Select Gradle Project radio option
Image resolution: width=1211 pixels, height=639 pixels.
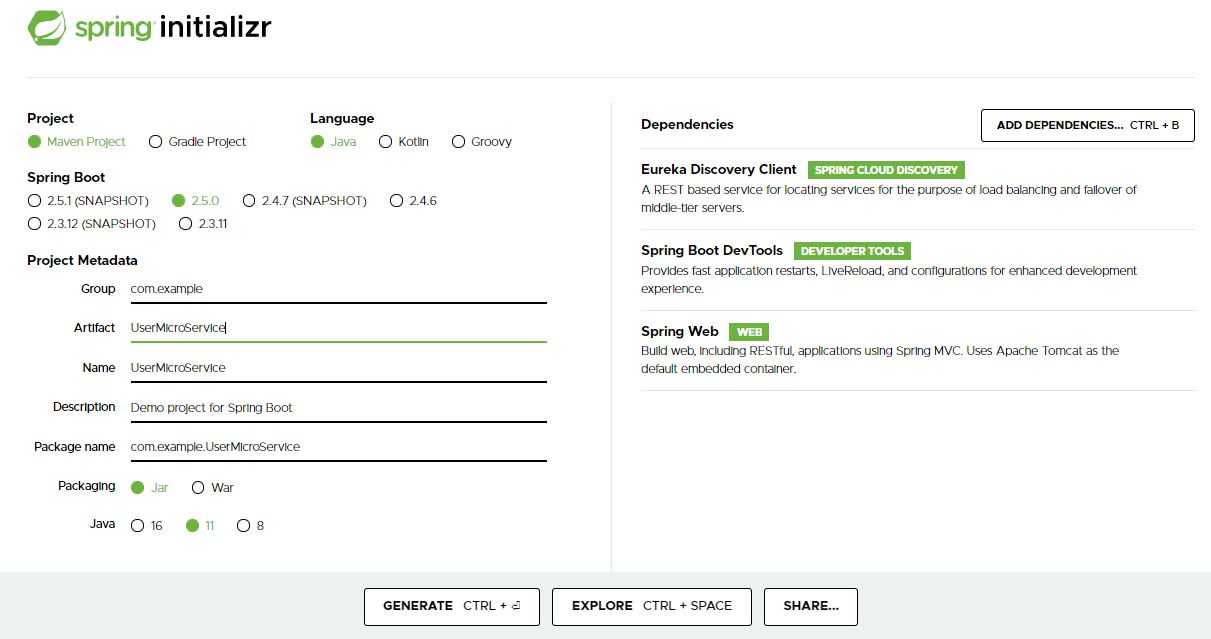[198, 142]
